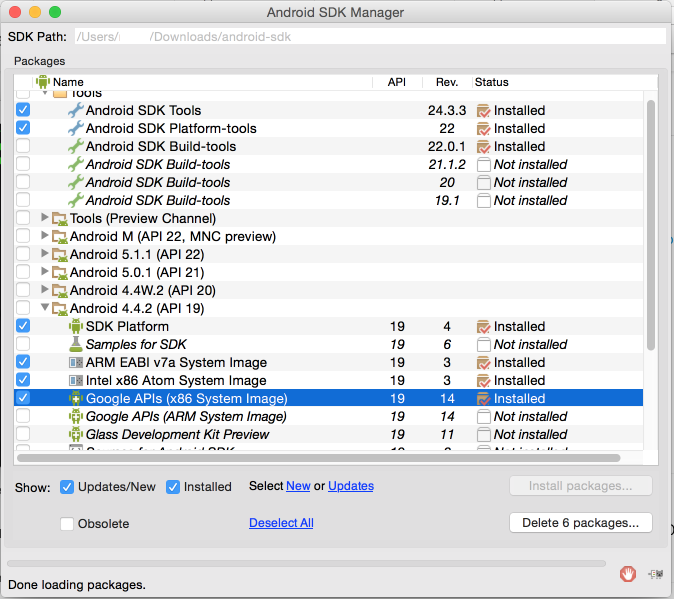This screenshot has height=599, width=674.
Task: Click the vertical scrollbar of package list
Action: (651, 225)
